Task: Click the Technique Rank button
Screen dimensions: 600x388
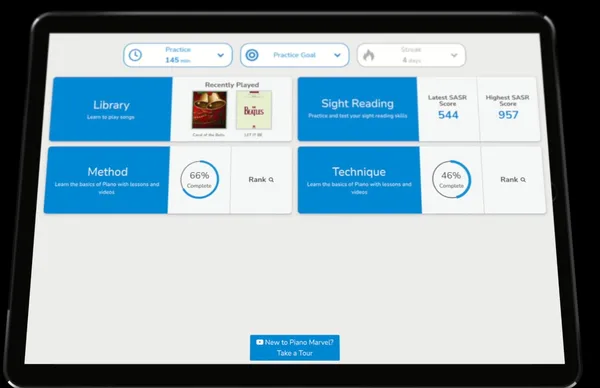Action: pos(513,180)
